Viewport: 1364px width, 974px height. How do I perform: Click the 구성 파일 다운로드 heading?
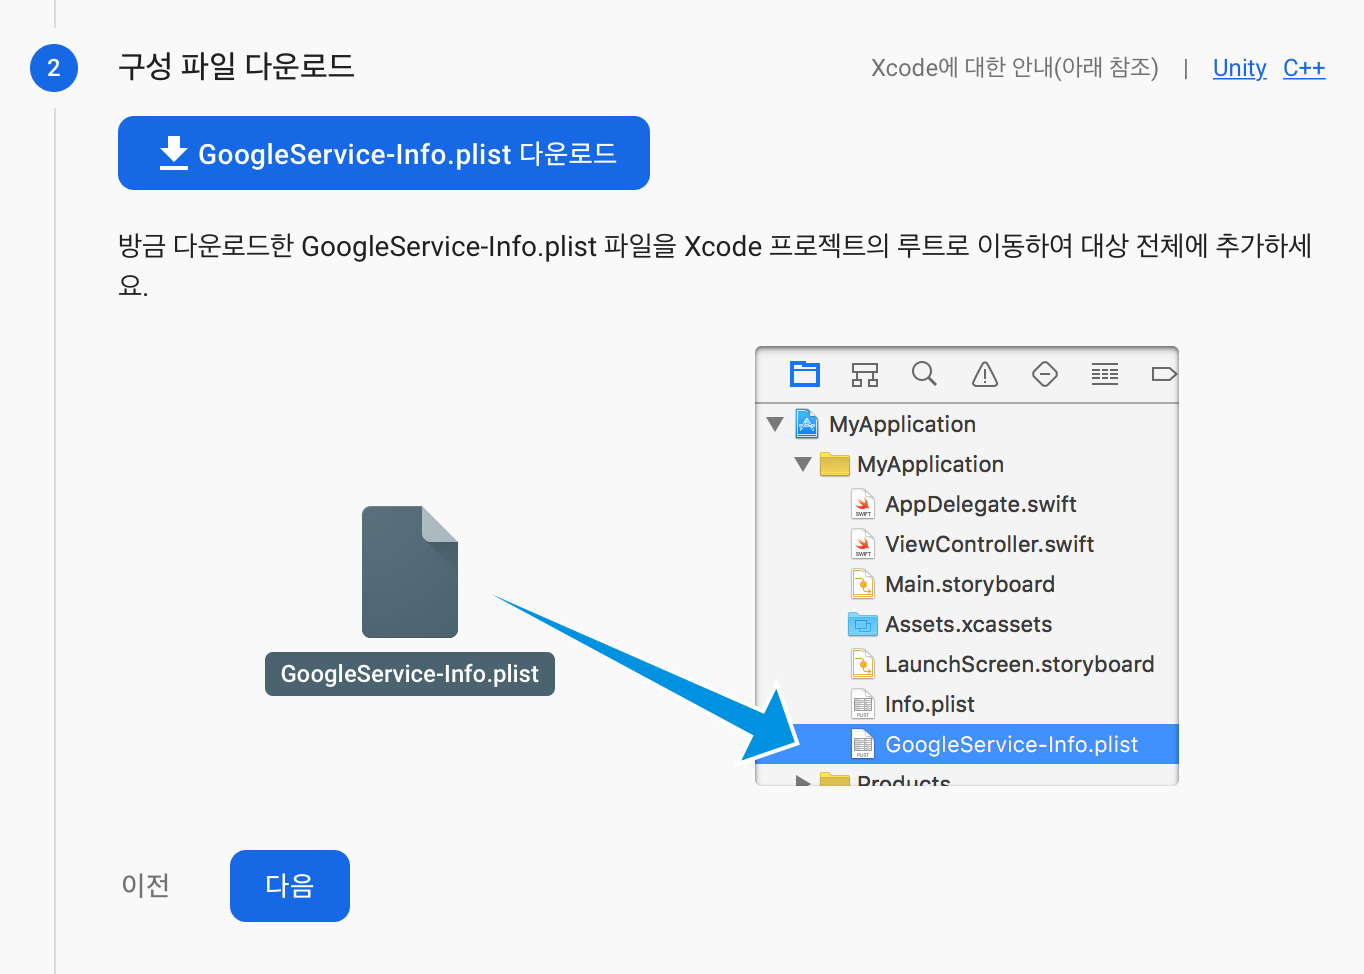coord(236,67)
